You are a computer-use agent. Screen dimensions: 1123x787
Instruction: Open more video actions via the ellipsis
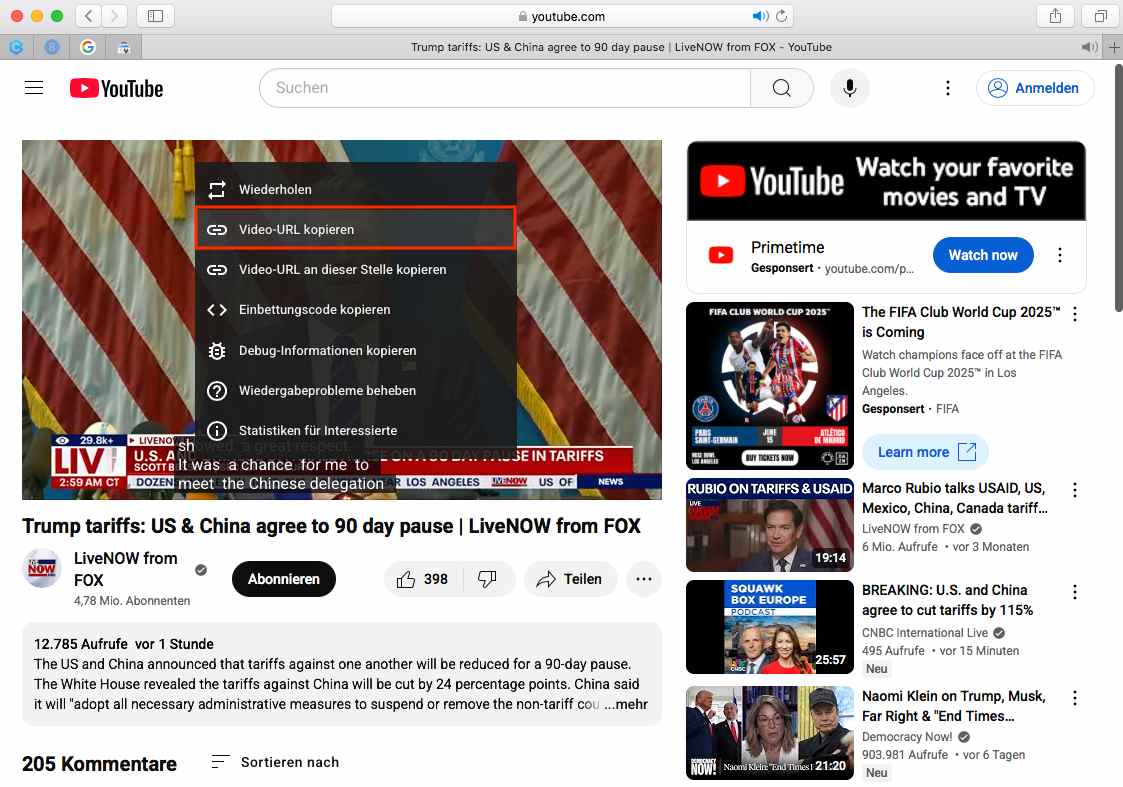point(644,579)
